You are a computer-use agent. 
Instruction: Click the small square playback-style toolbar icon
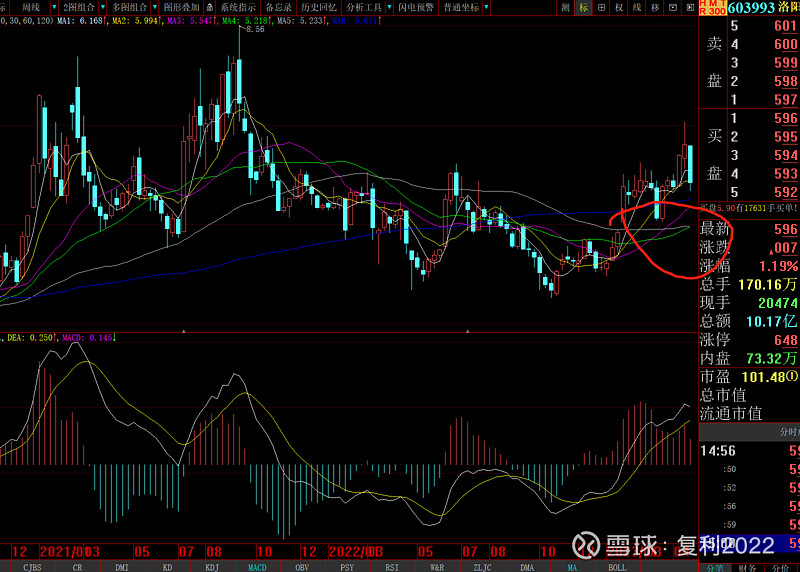(673, 7)
